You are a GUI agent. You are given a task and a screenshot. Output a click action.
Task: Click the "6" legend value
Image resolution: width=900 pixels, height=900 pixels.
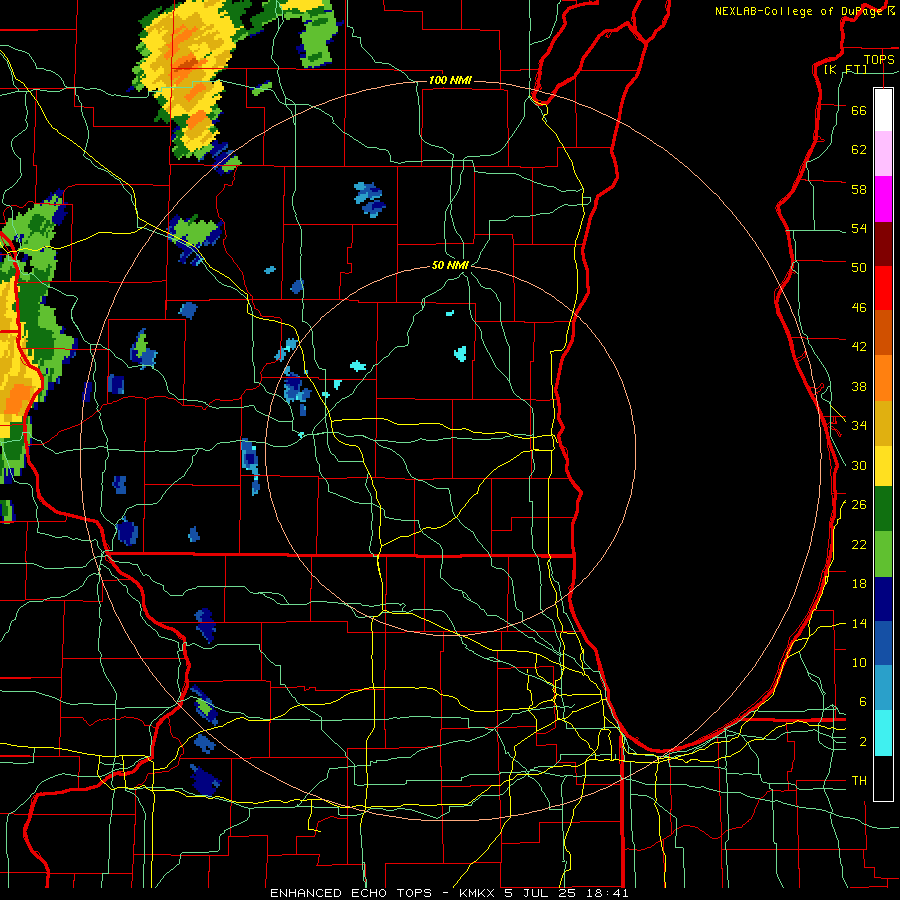862,702
